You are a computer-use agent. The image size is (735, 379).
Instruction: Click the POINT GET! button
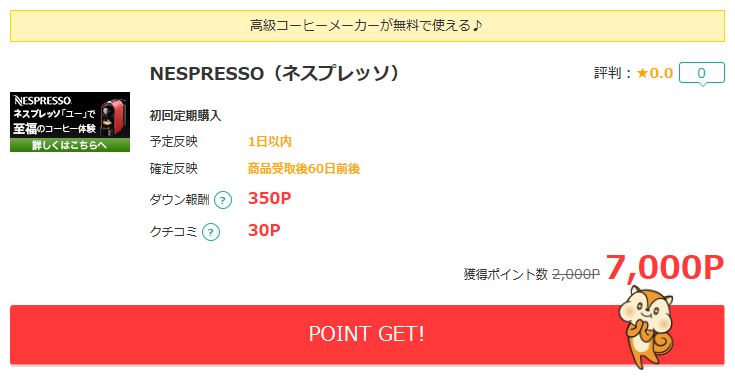pyautogui.click(x=367, y=334)
